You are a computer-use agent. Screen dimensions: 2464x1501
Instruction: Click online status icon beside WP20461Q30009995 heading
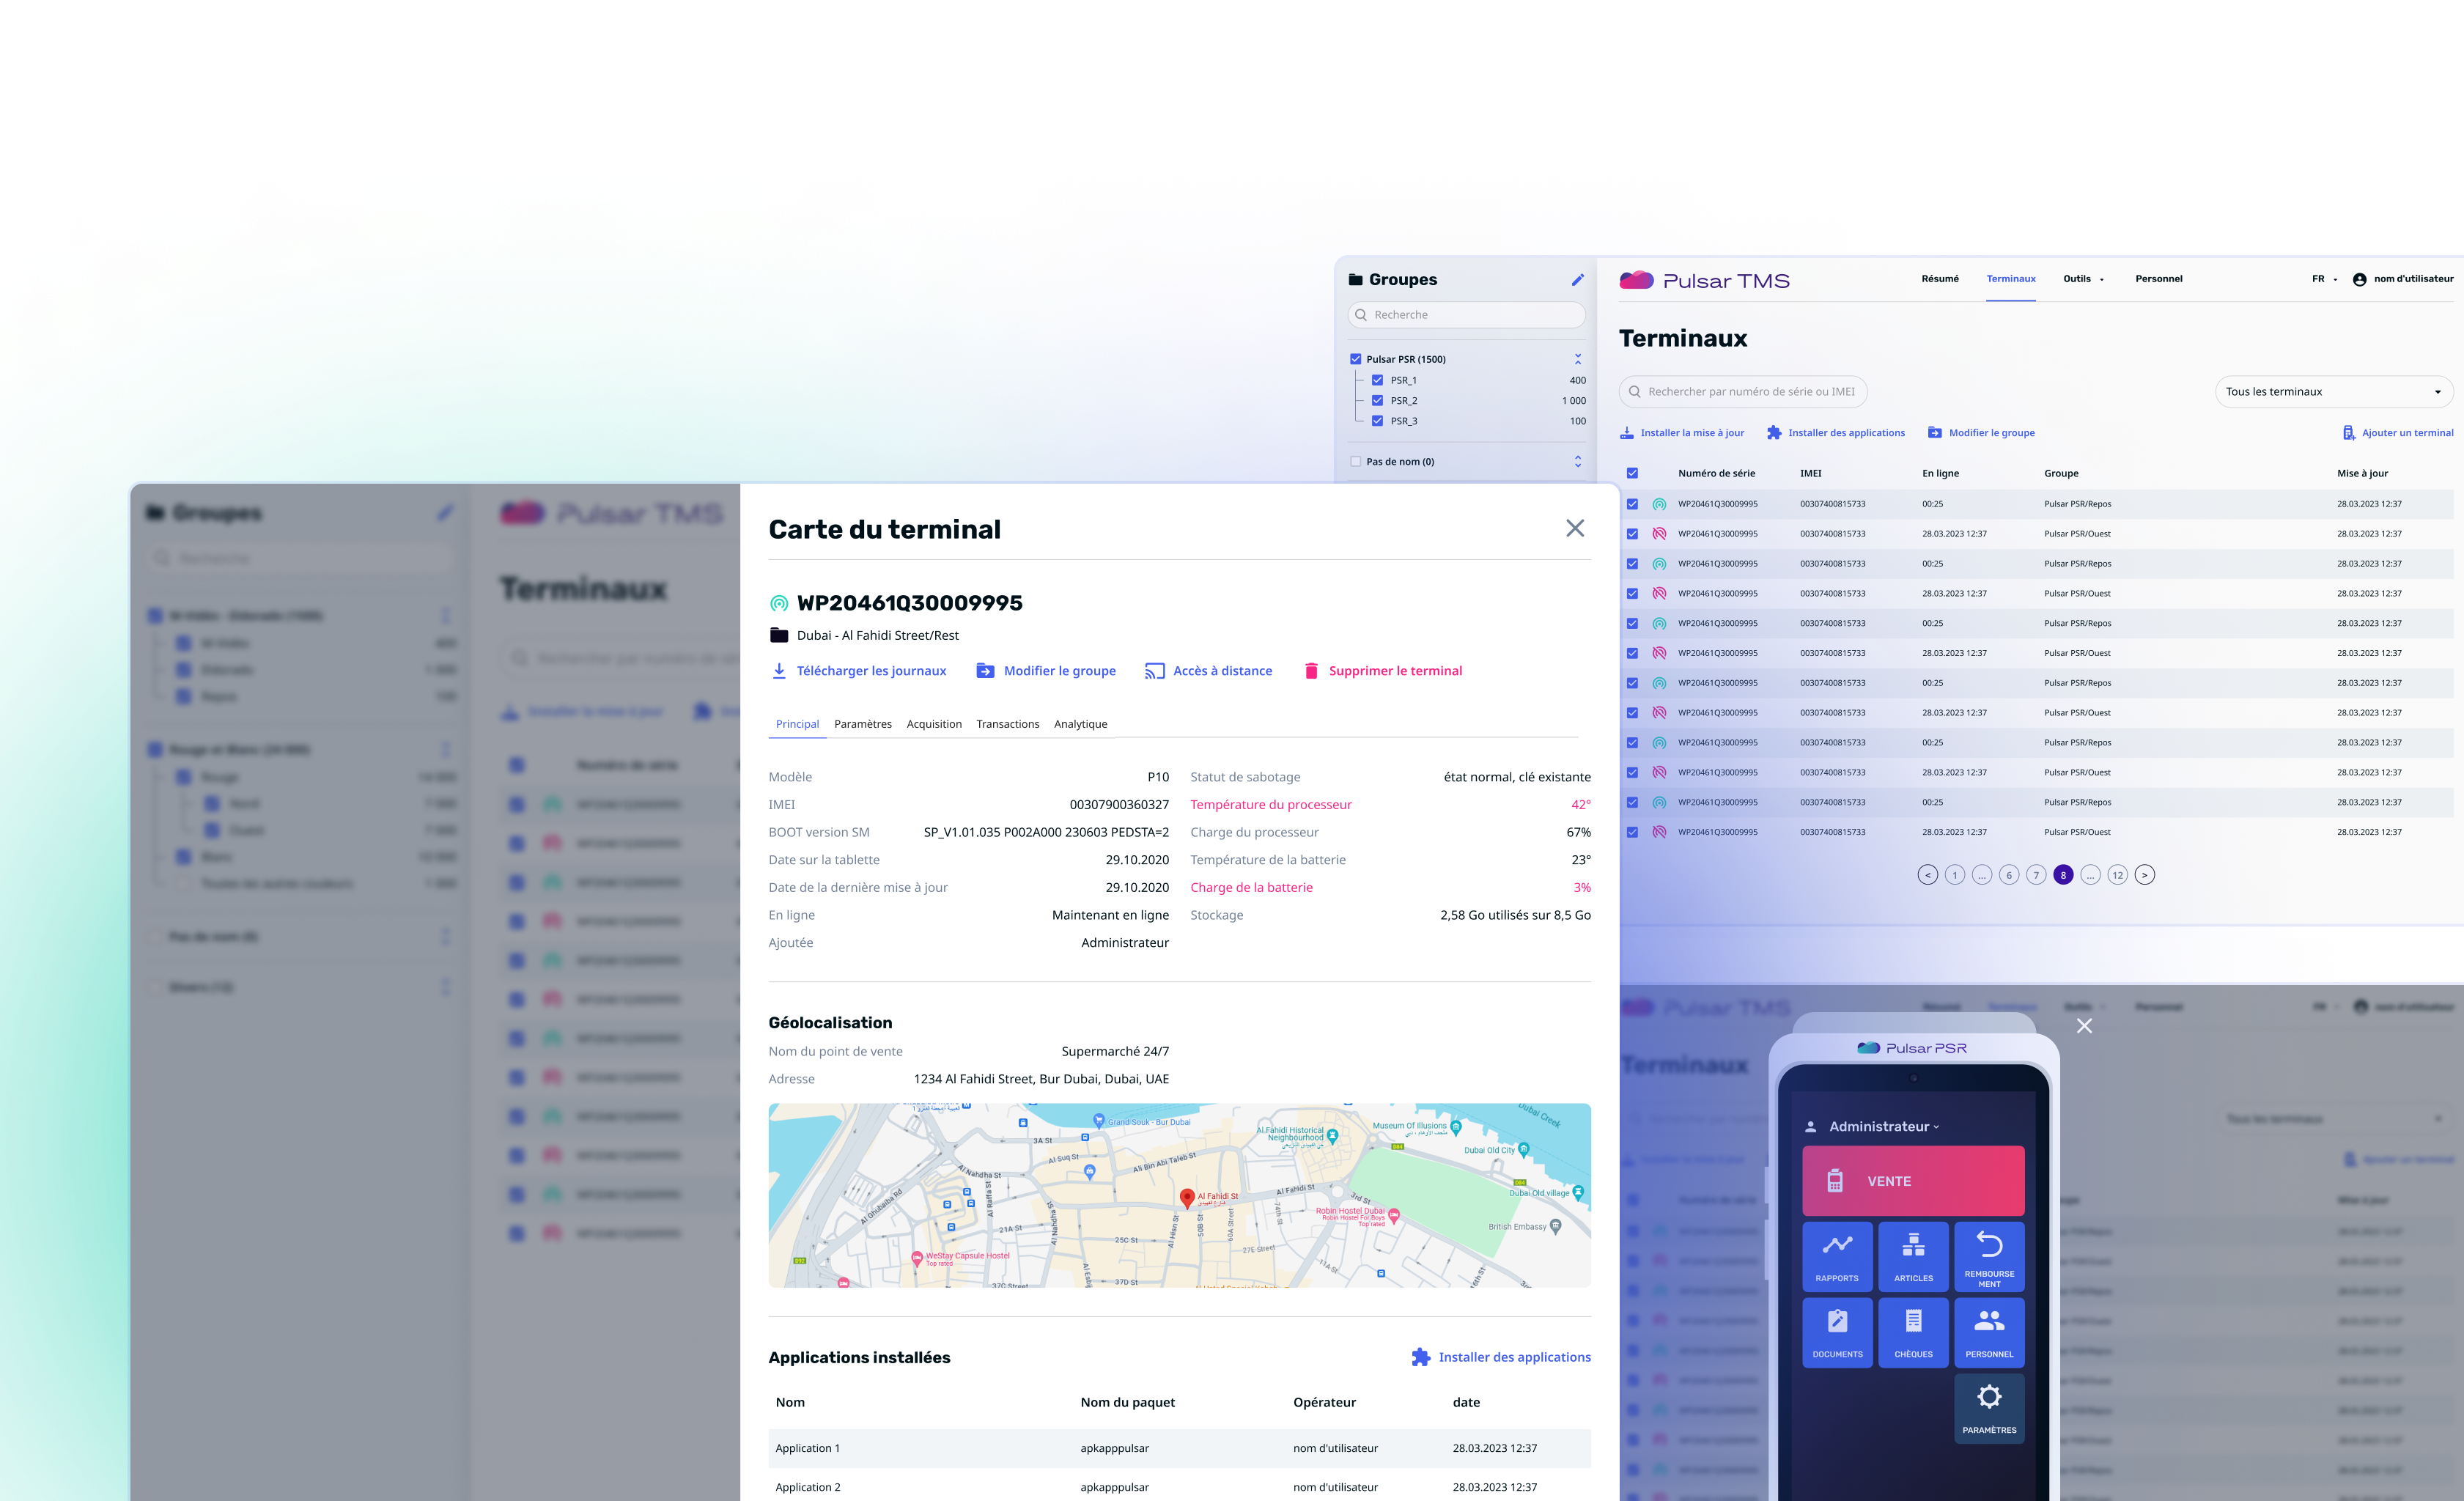(x=779, y=603)
